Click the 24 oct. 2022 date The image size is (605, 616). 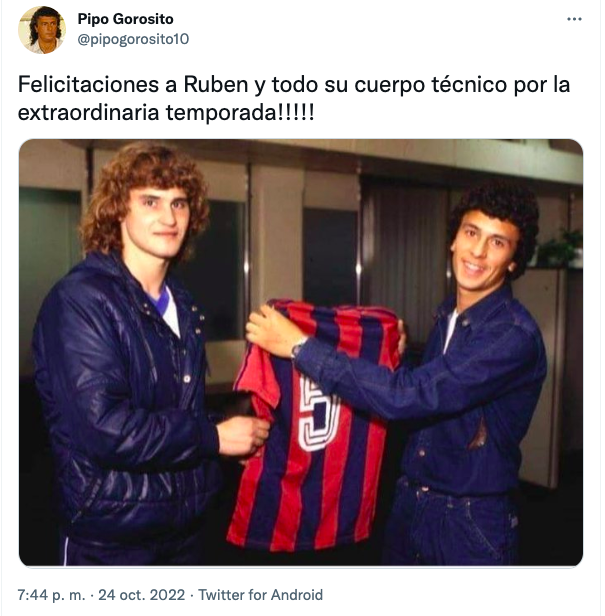coord(141,594)
